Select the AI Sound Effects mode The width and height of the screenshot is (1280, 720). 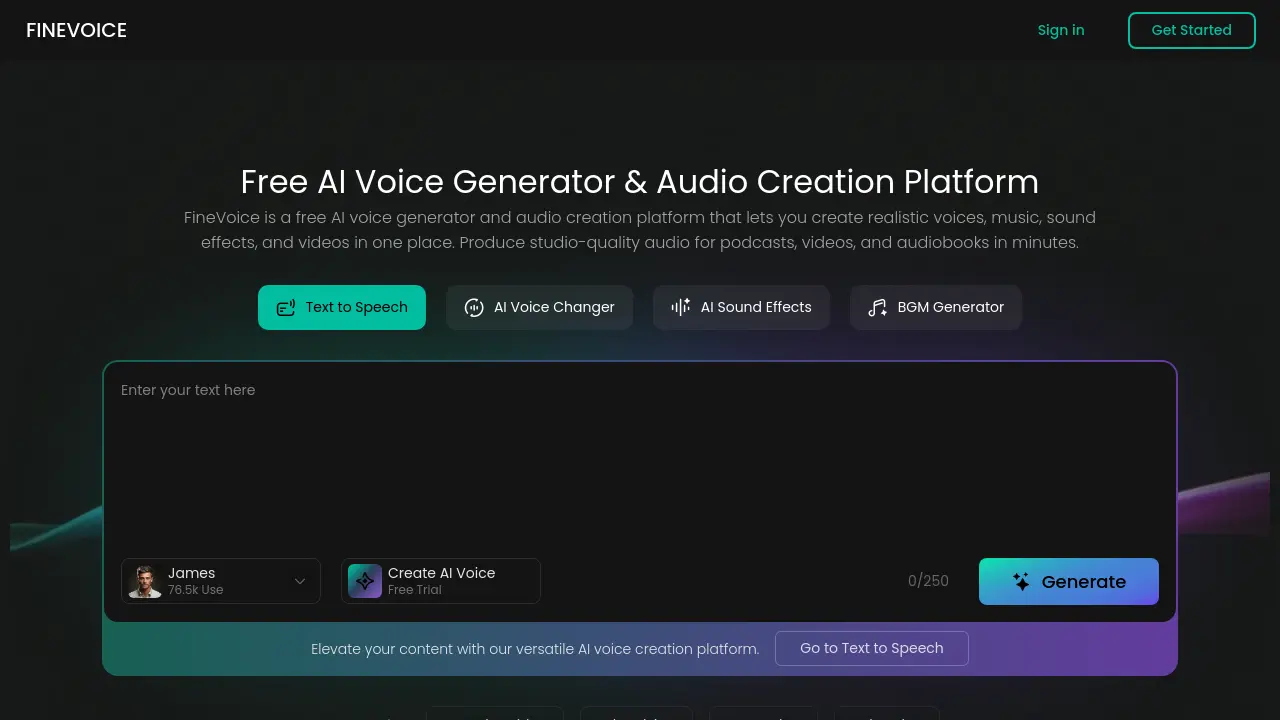pyautogui.click(x=741, y=307)
